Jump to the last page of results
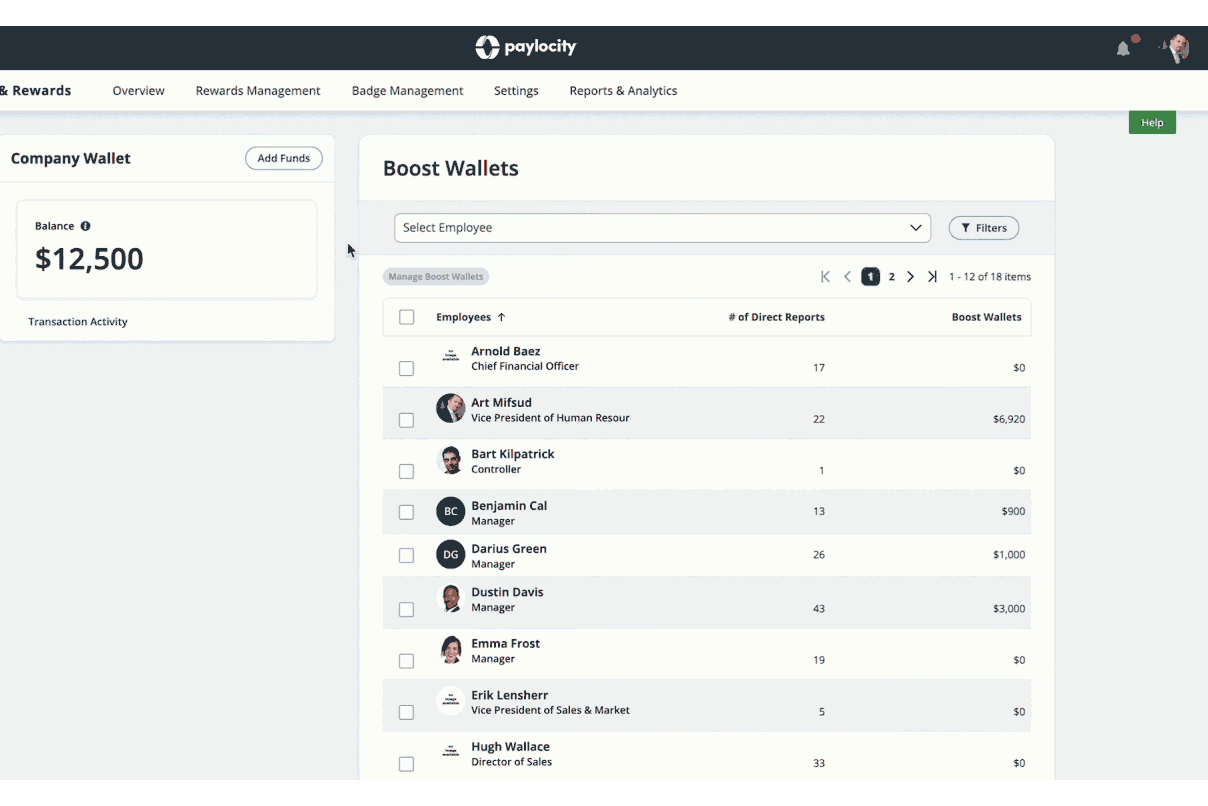 [932, 277]
